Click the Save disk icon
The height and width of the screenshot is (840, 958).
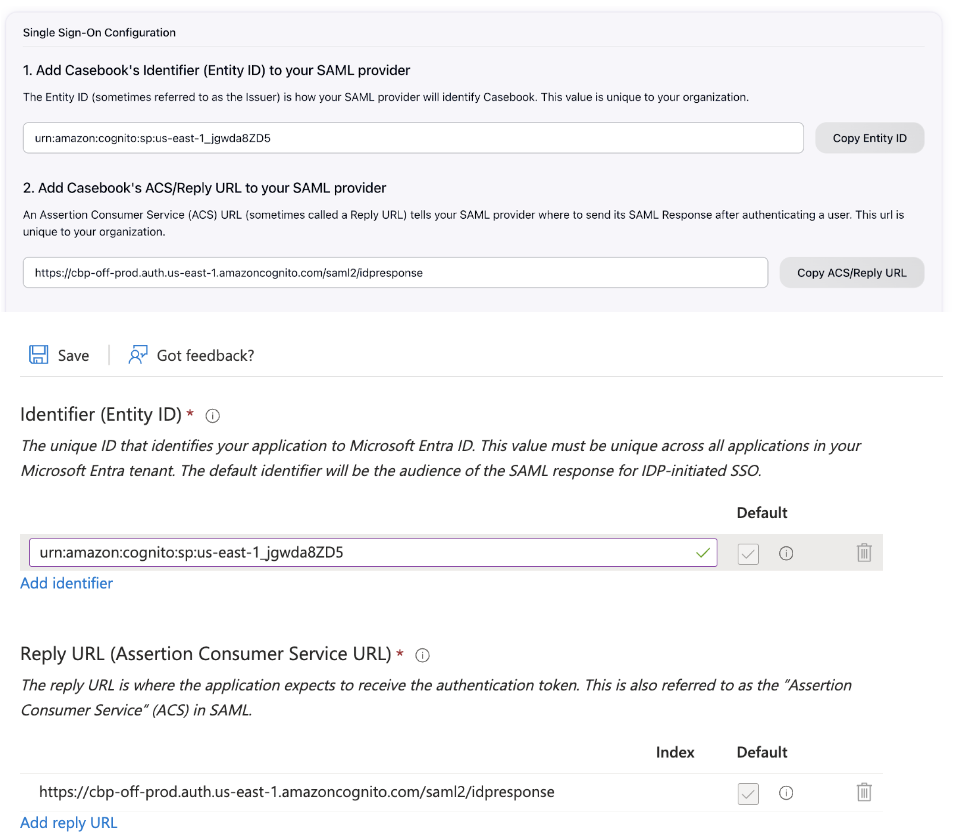coord(38,354)
